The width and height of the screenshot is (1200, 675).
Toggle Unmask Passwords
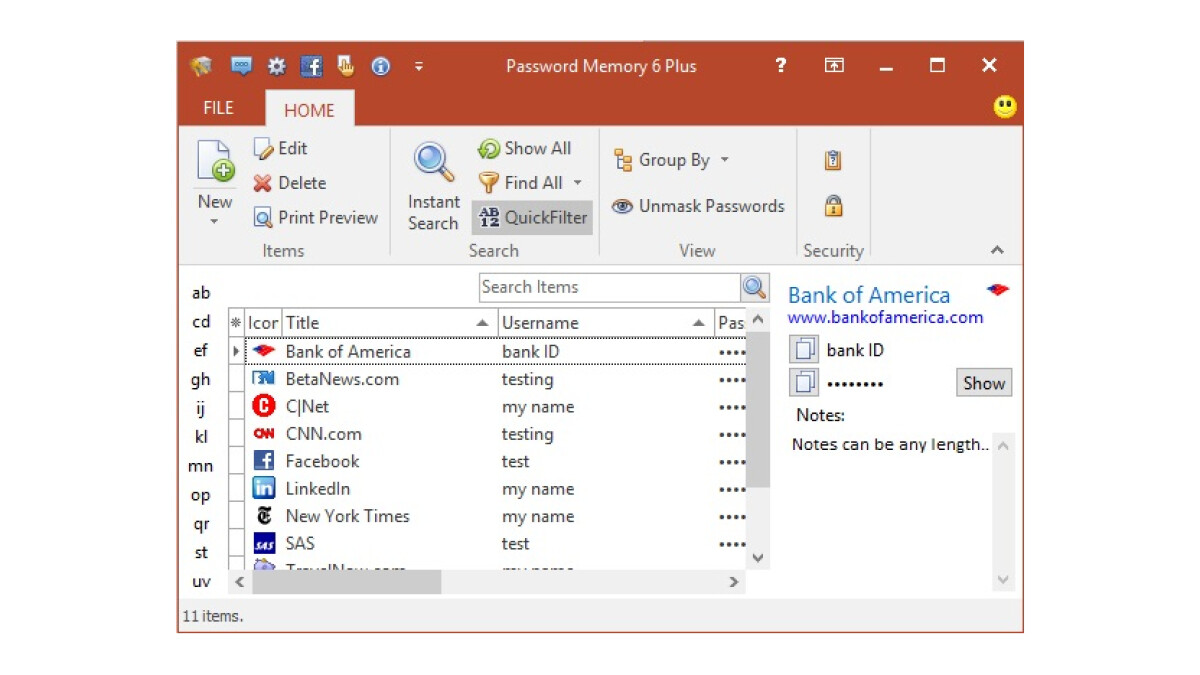(x=698, y=206)
